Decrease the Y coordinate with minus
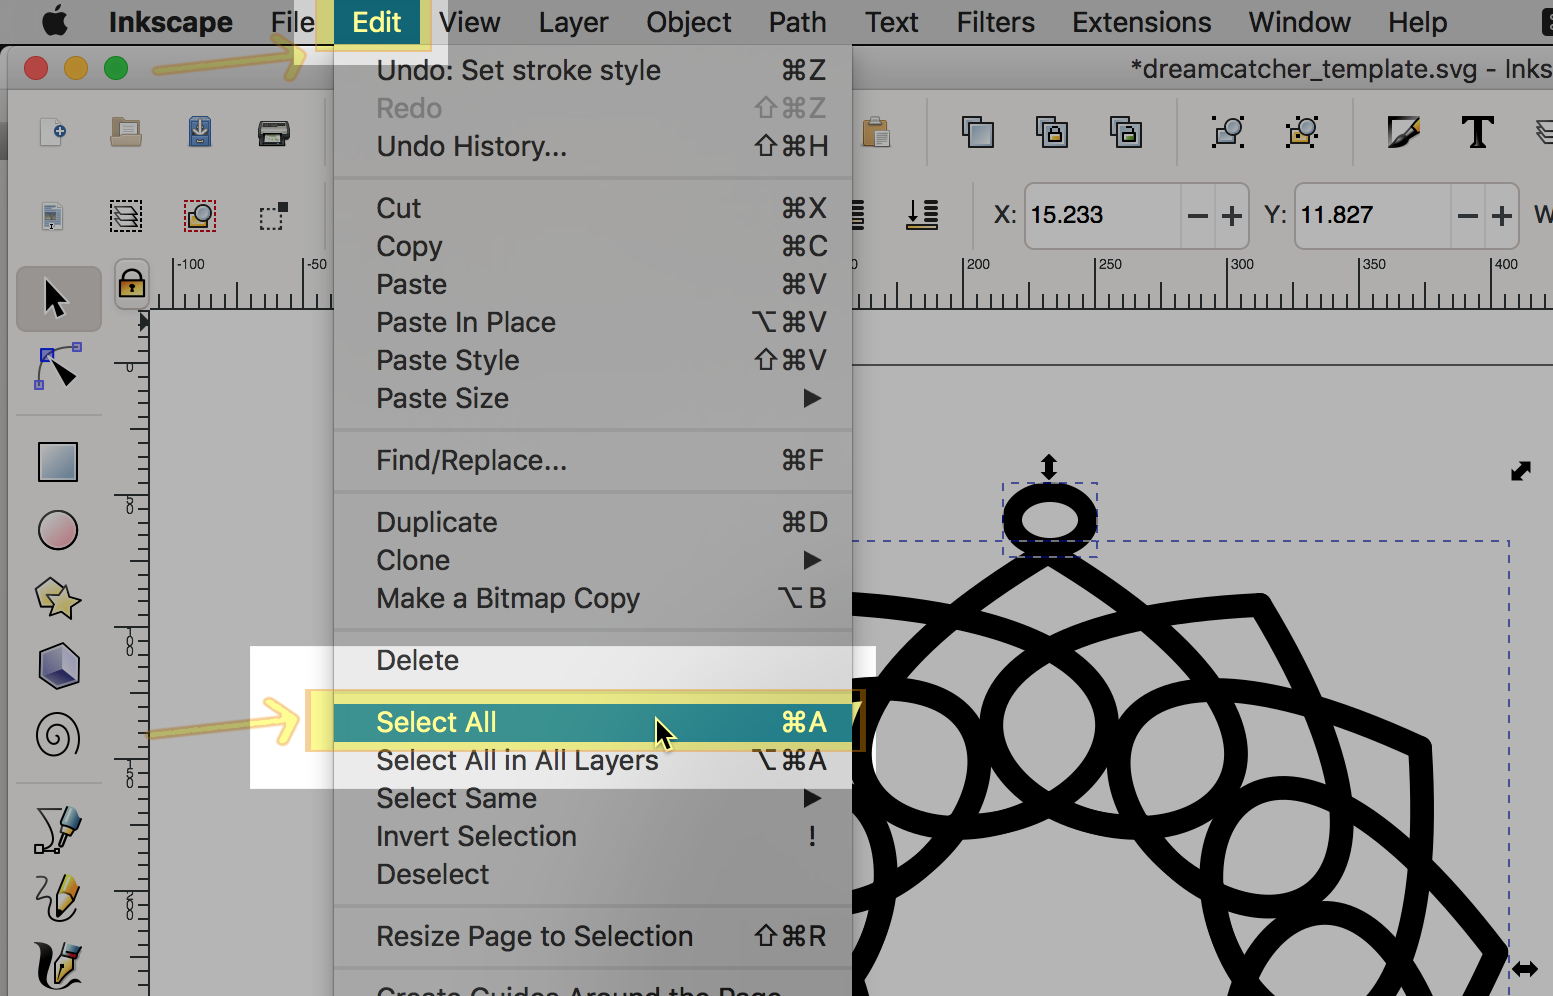 pyautogui.click(x=1467, y=216)
